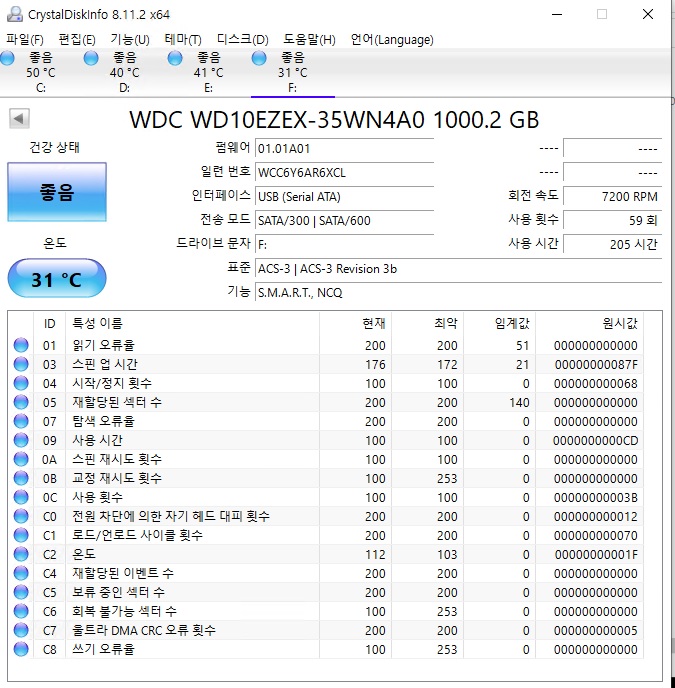Select raw value 0000000000CD
The height and width of the screenshot is (688, 675).
(596, 441)
